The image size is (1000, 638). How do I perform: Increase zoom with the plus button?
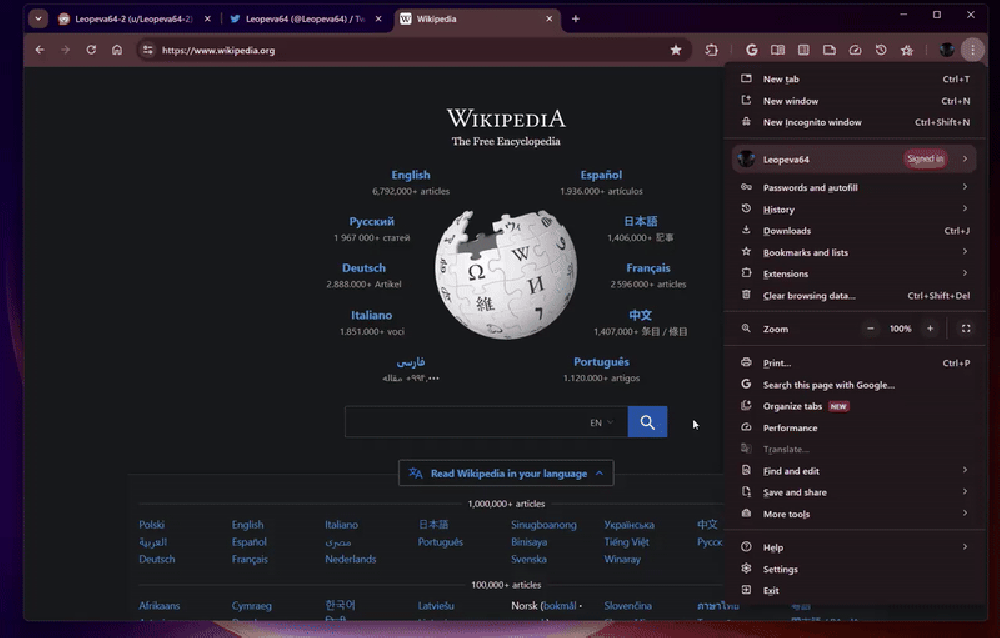click(930, 328)
